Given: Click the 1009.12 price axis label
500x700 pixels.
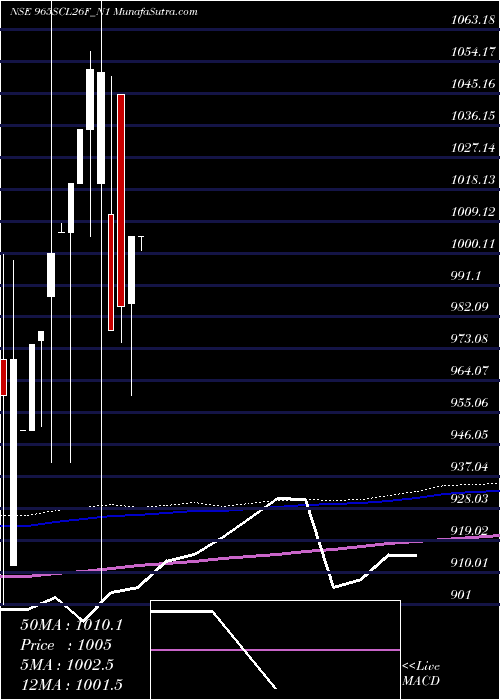Looking at the screenshot, I should [x=475, y=212].
